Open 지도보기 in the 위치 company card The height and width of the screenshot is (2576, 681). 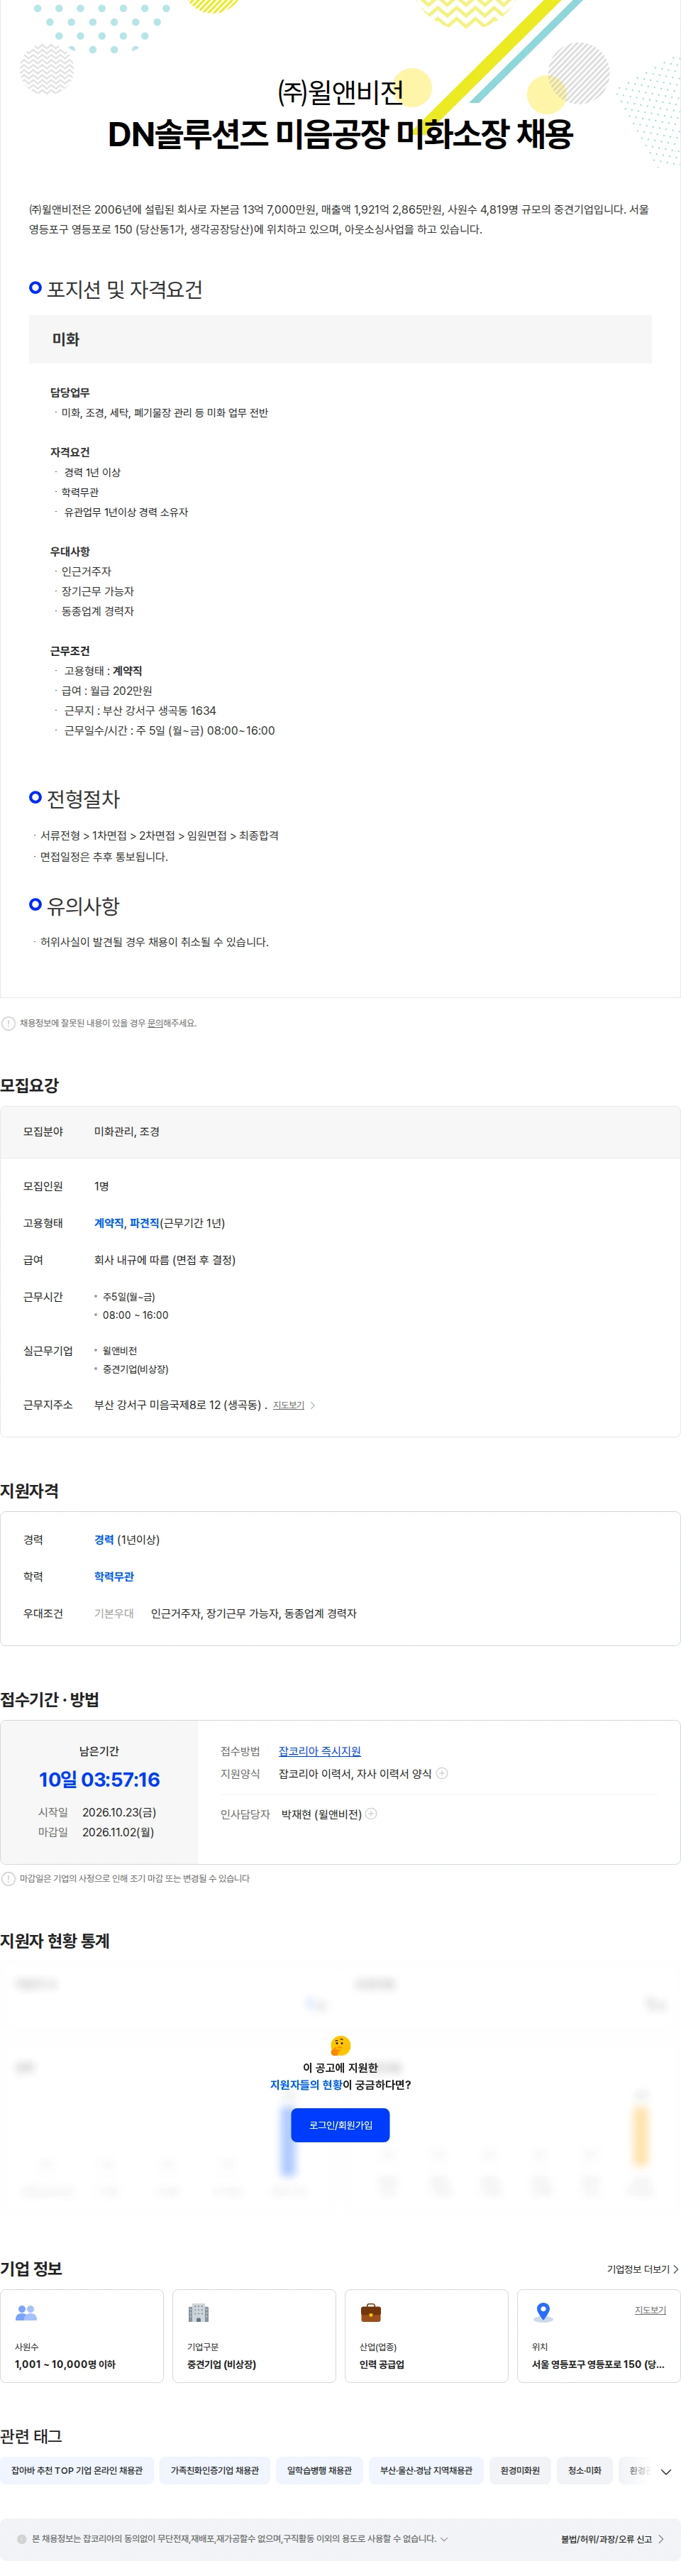click(x=650, y=2310)
